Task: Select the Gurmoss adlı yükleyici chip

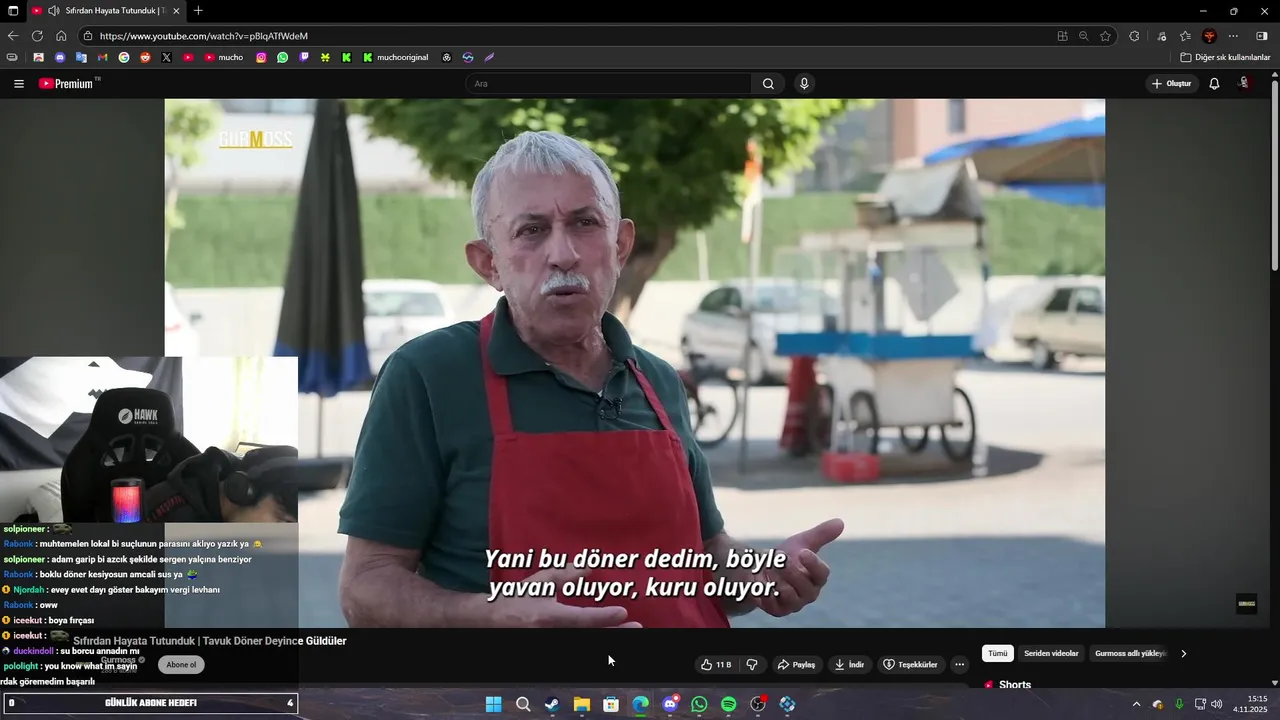Action: tap(1131, 654)
